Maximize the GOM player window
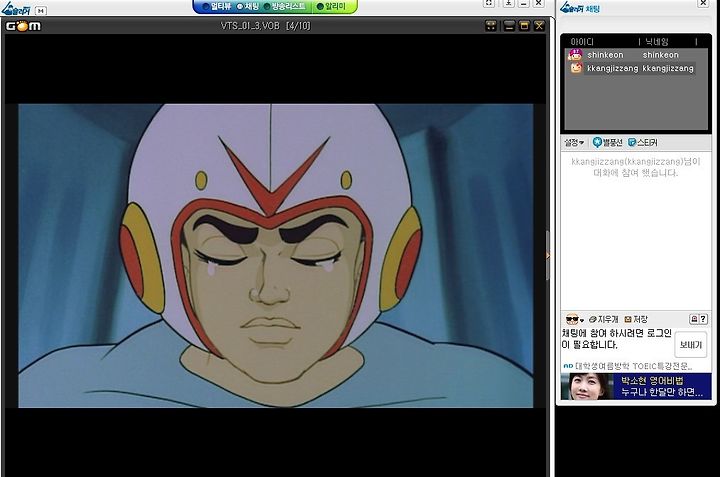This screenshot has width=720, height=477. (x=524, y=26)
